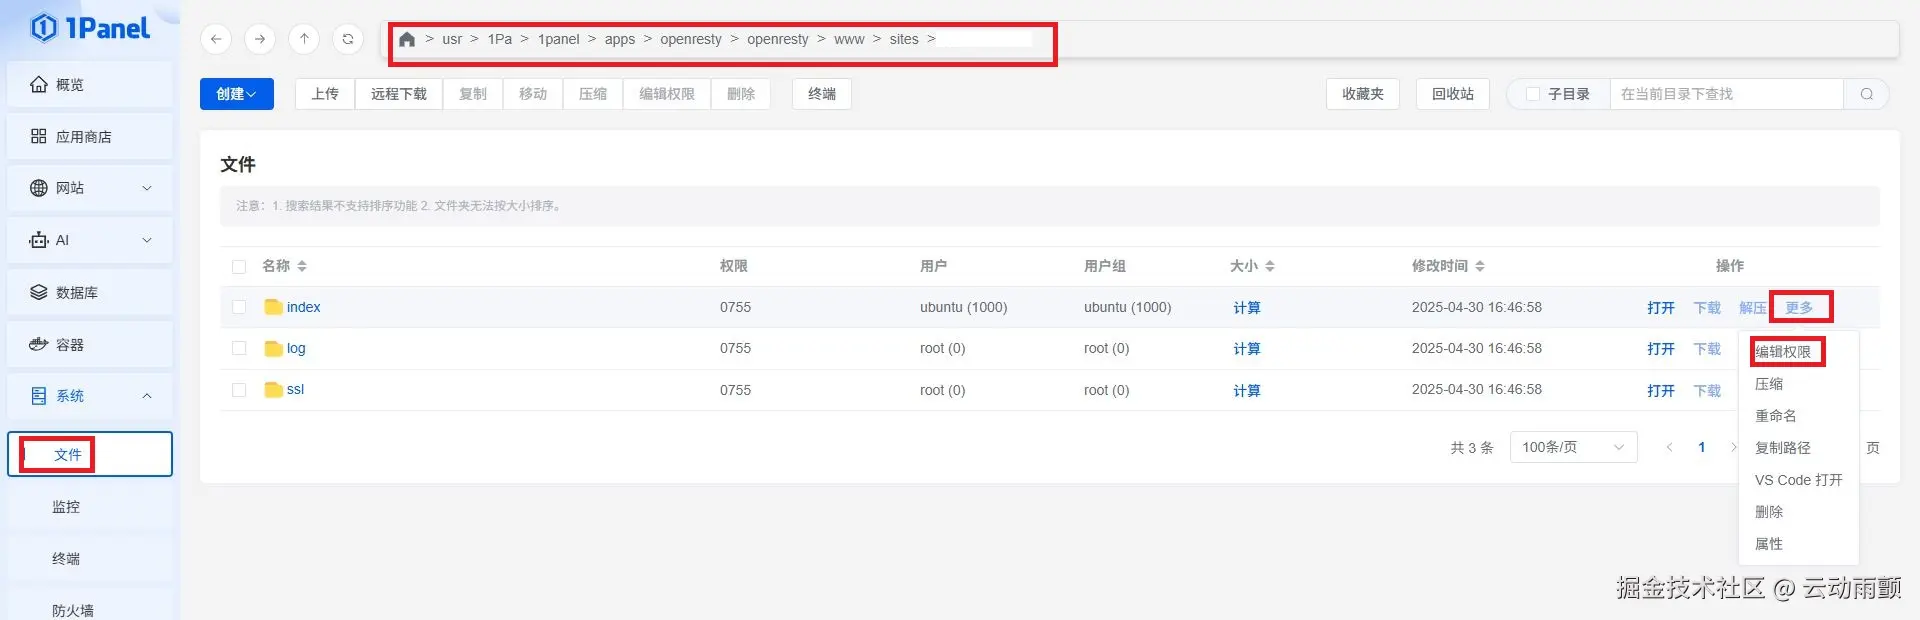Collapse the 系统 sidebar section
The image size is (1920, 620).
click(x=90, y=396)
